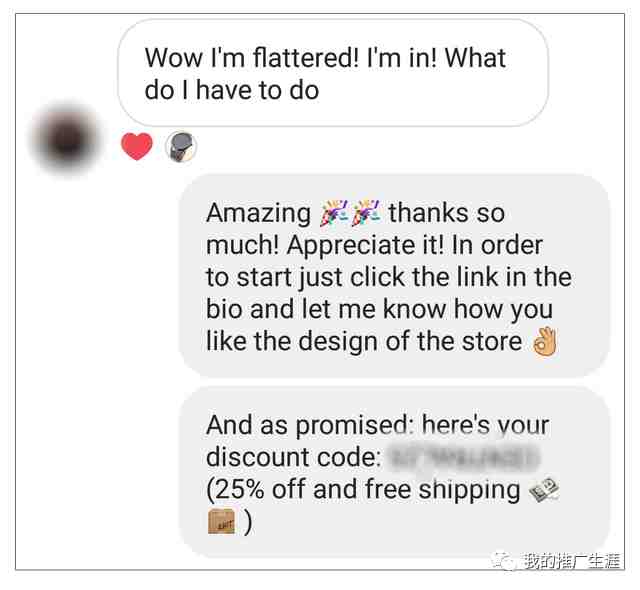Click "design of the store" text
640x590 pixels.
pos(410,342)
